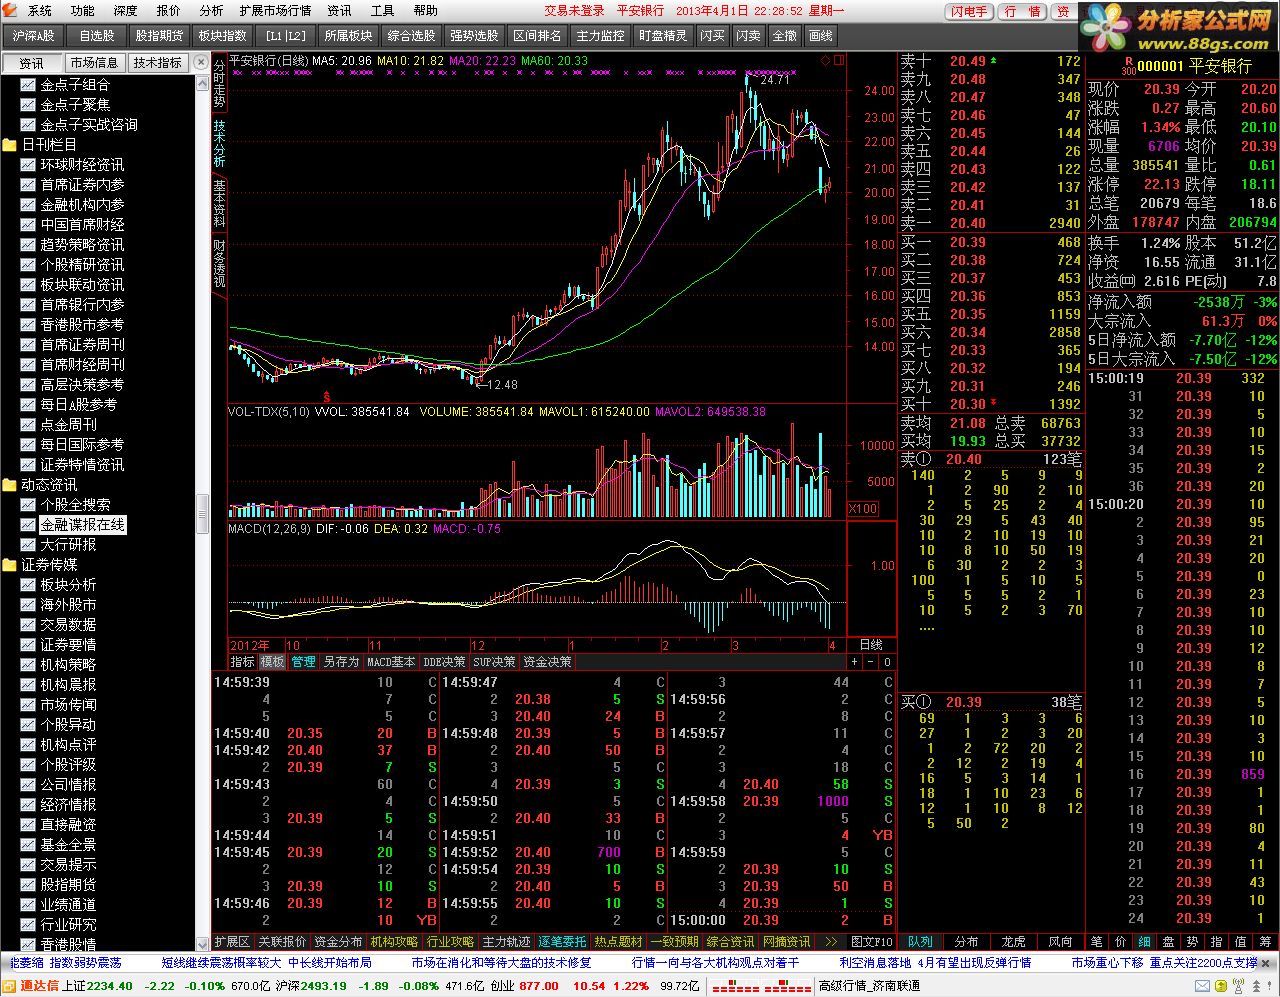
Task: Click the 日线 period label under the chart
Action: tap(871, 645)
